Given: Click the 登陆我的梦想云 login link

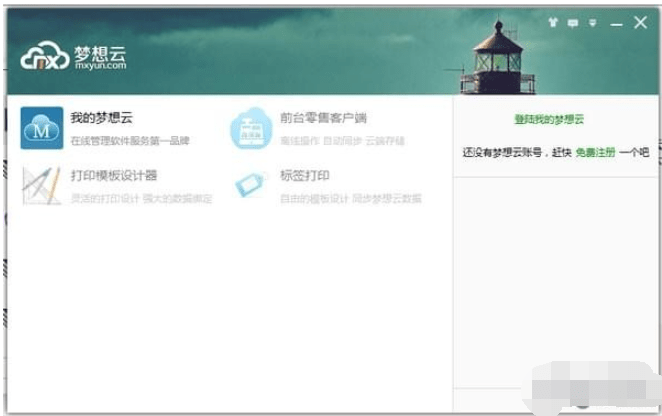Looking at the screenshot, I should point(549,119).
